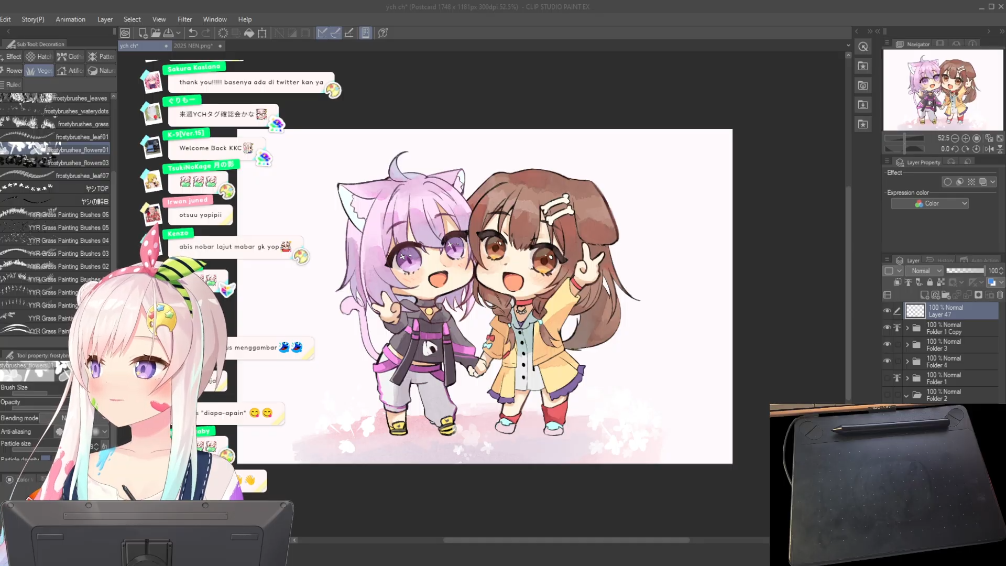Viewport: 1006px width, 566px height.
Task: Toggle Snap to Grid icon
Action: pos(349,33)
